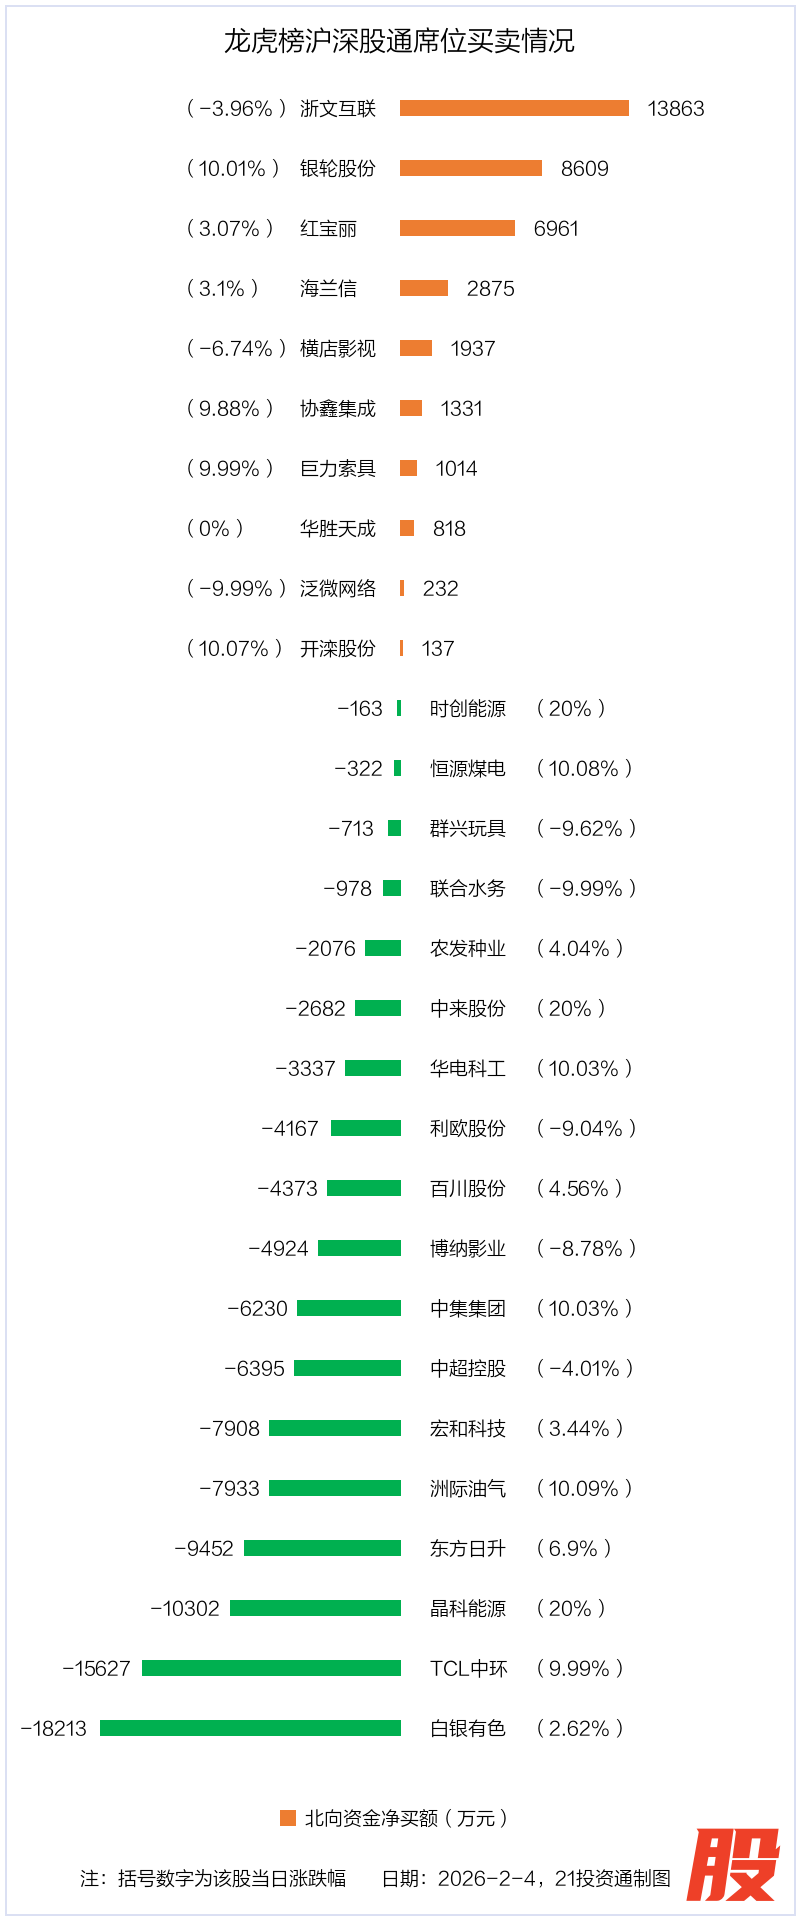Click the 泛微网络 stock label

(338, 589)
